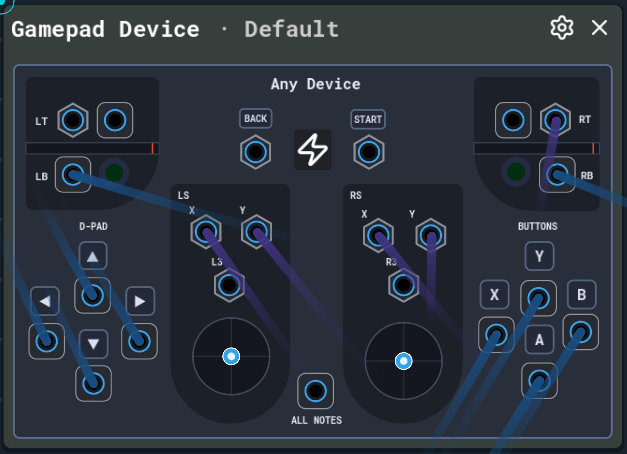The width and height of the screenshot is (627, 454).
Task: Adjust the LT trigger level bar
Action: click(x=92, y=148)
